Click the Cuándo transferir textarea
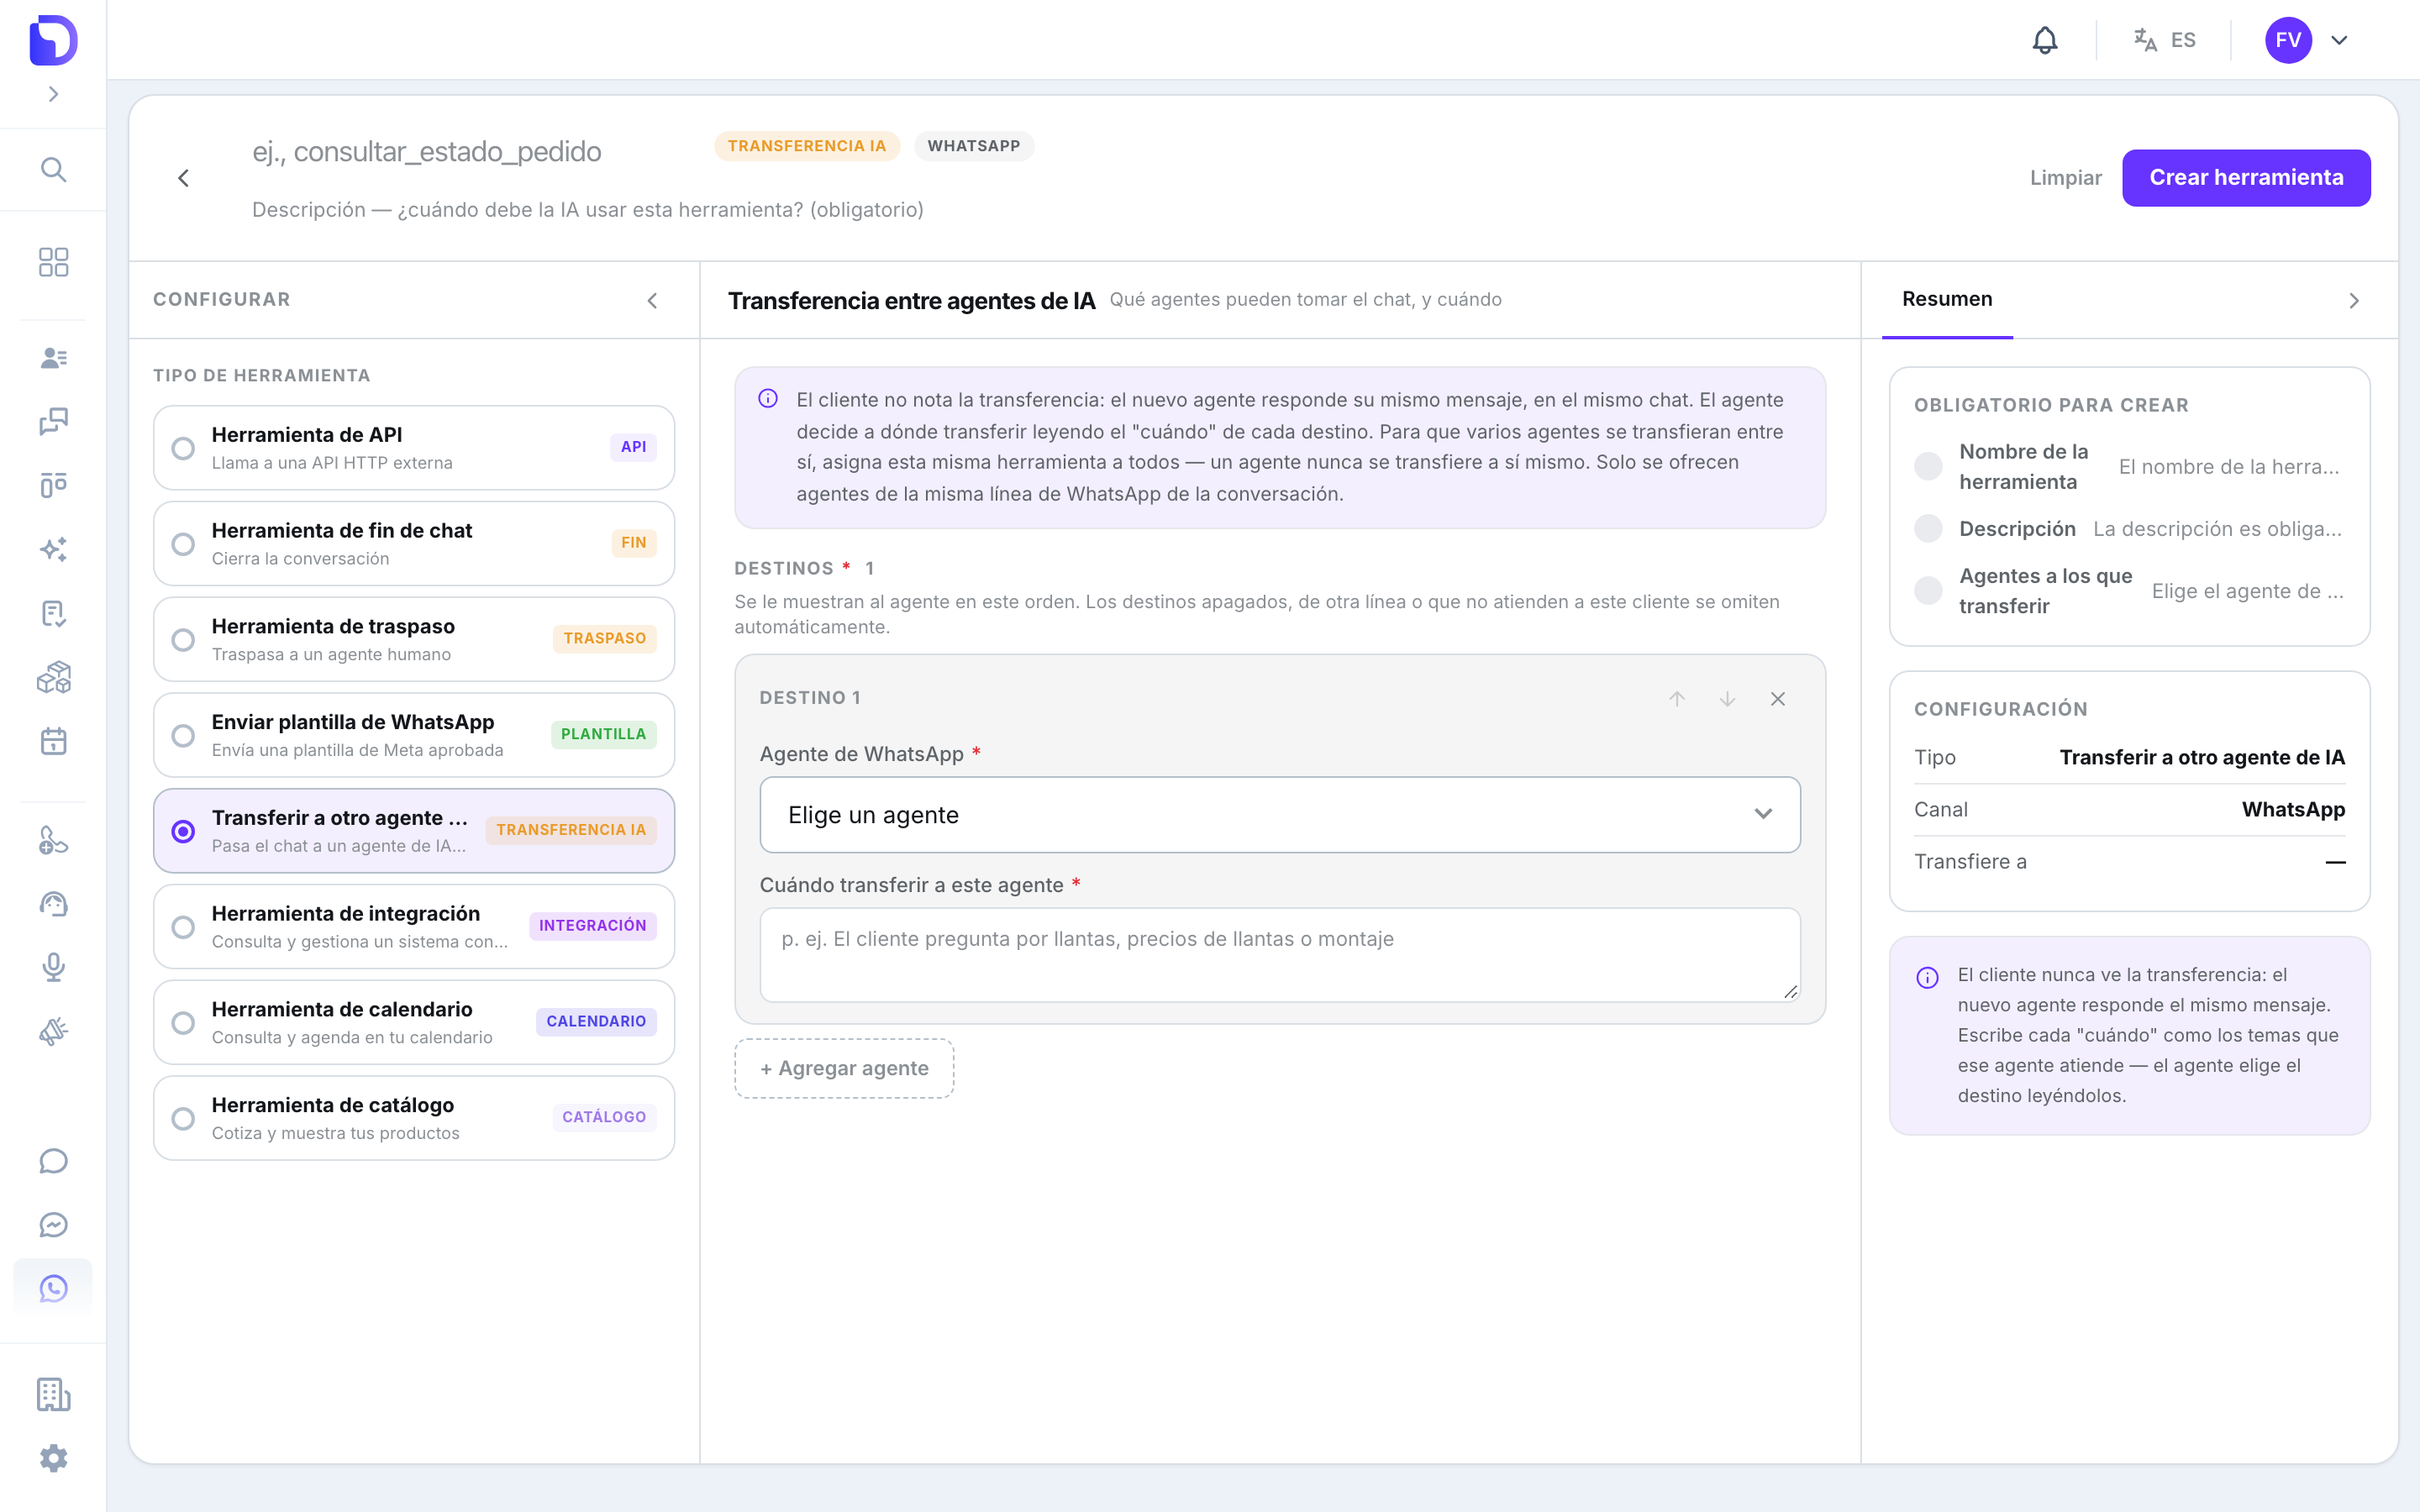This screenshot has width=2420, height=1512. [1280, 955]
